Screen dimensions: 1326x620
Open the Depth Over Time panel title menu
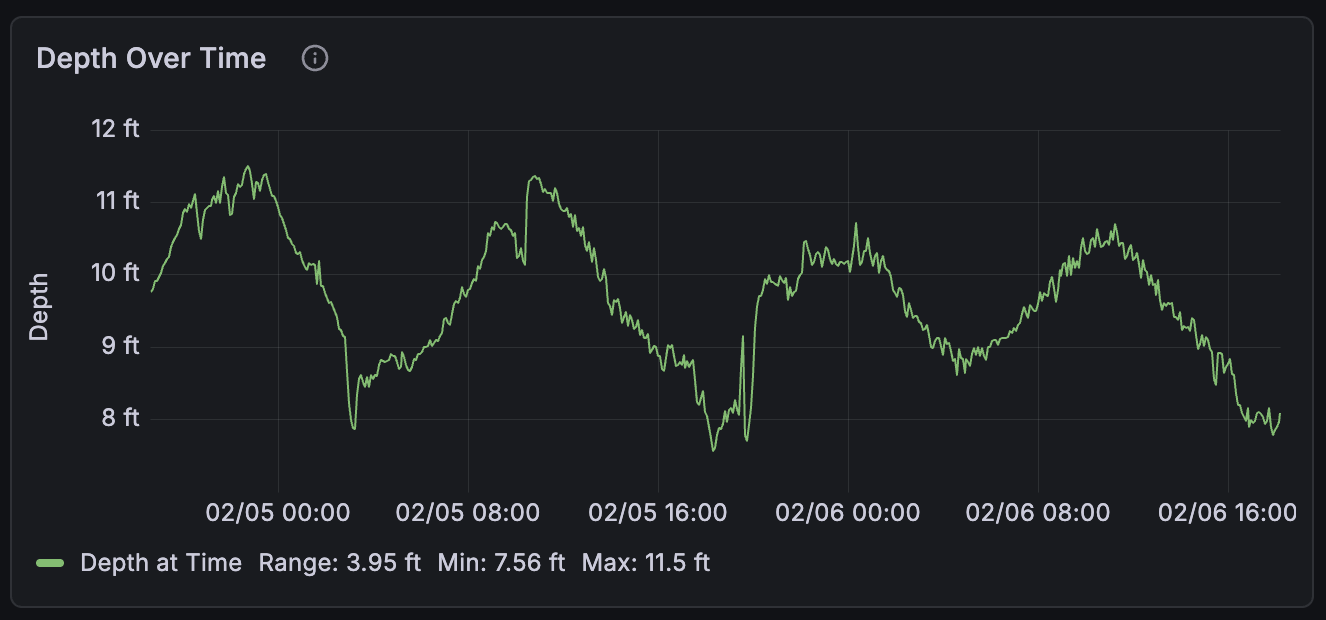point(151,59)
